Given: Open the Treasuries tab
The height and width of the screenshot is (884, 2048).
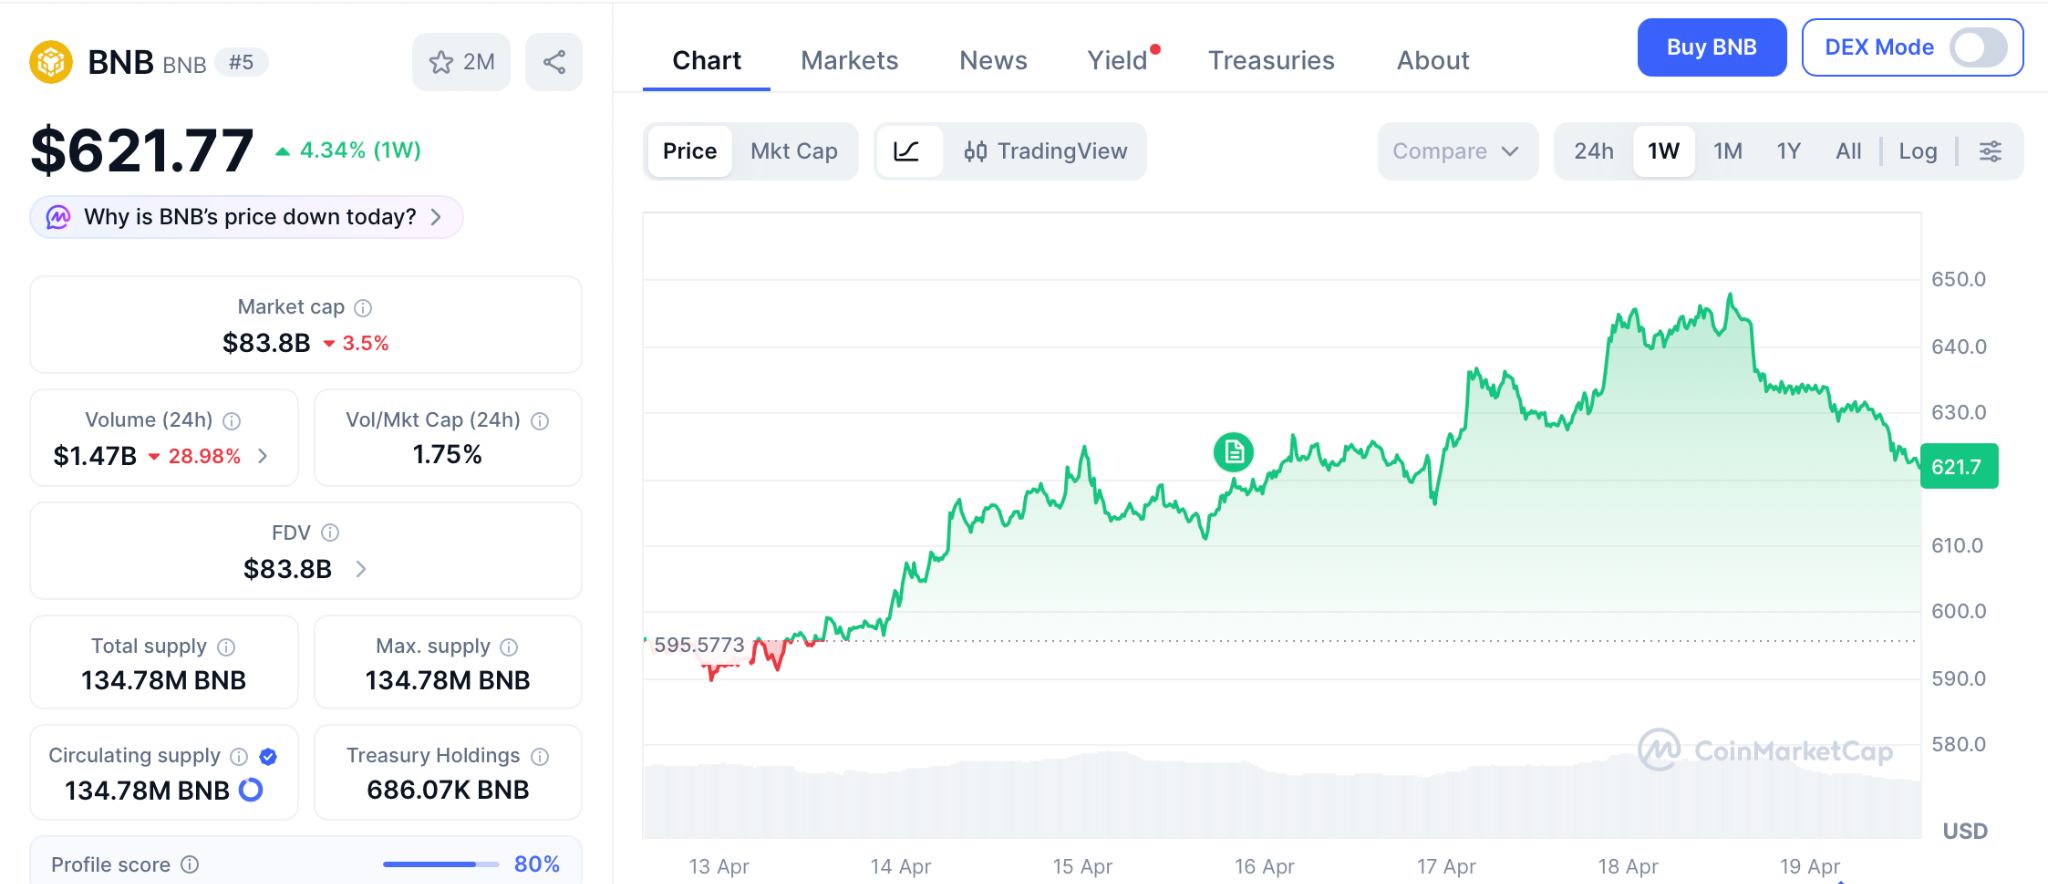Looking at the screenshot, I should point(1271,60).
